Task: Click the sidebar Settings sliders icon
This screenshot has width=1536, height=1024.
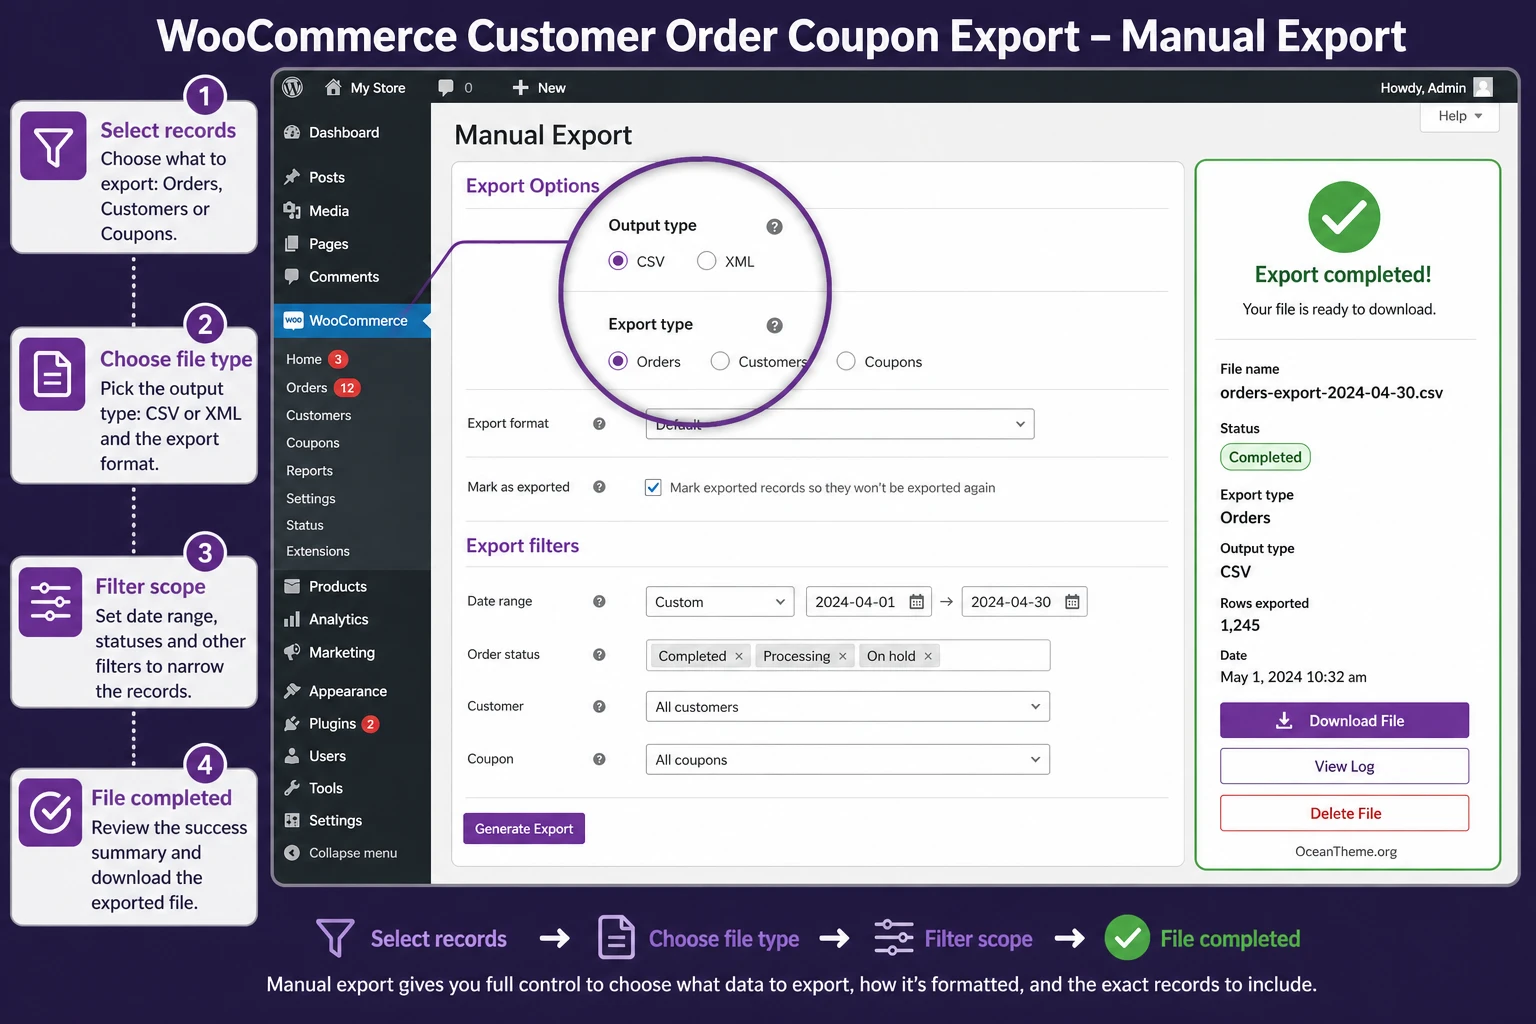Action: 292,820
